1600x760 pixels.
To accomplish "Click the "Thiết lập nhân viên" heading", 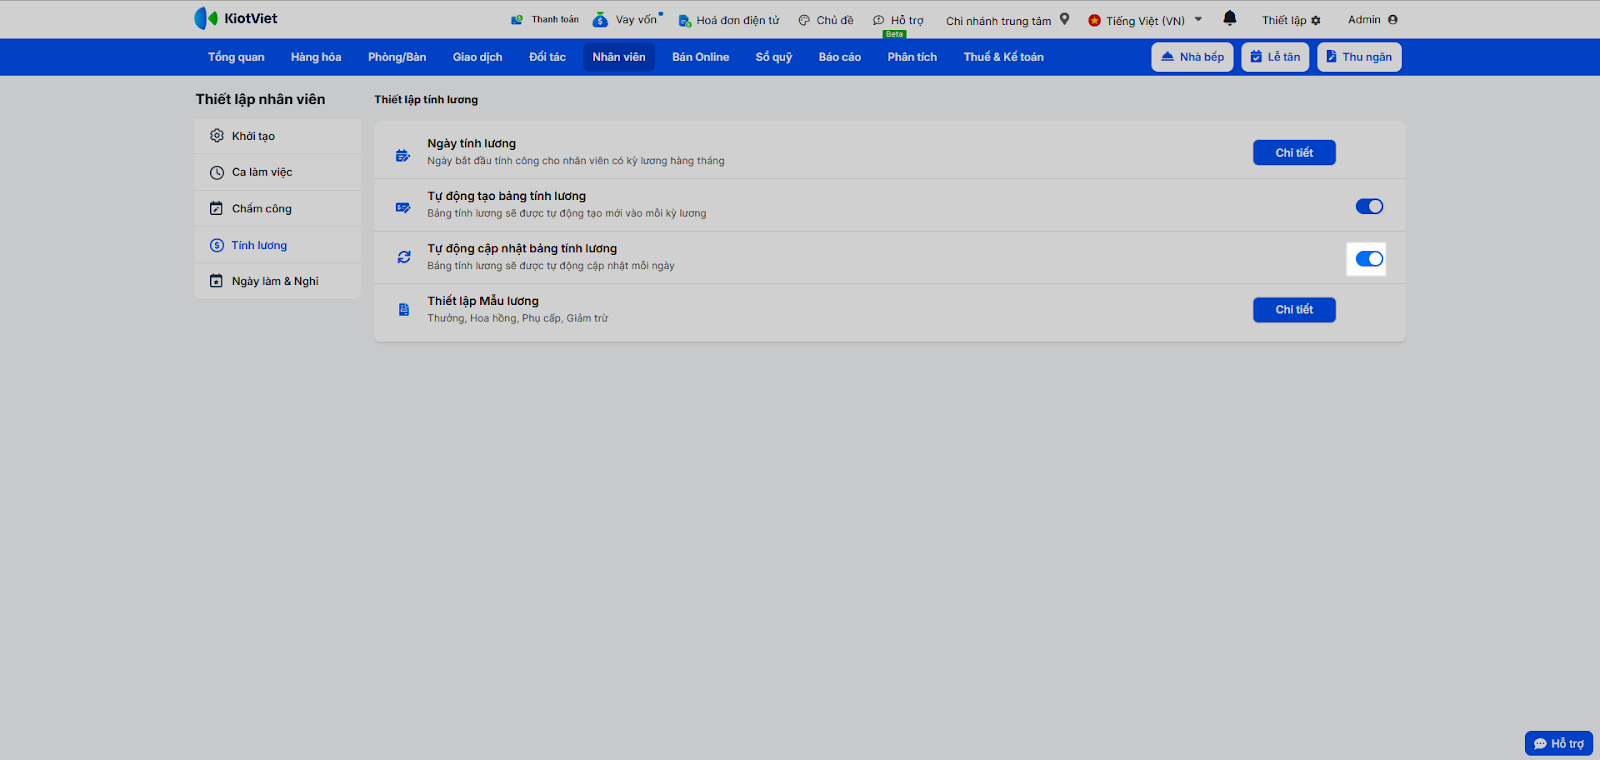I will (260, 99).
